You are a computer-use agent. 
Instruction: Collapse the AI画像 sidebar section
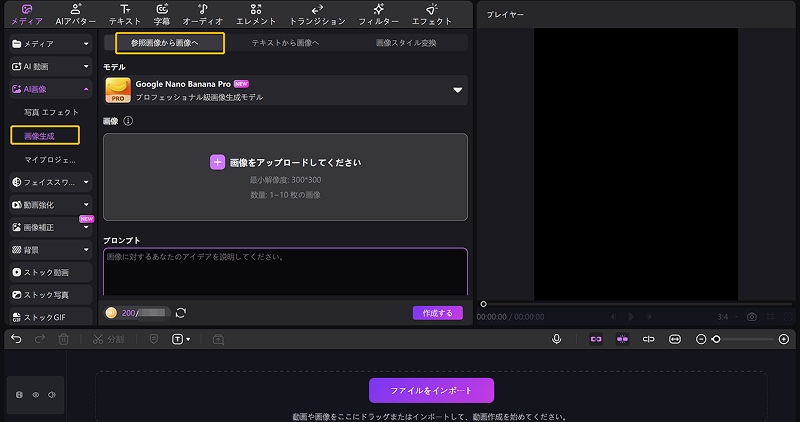pos(51,89)
